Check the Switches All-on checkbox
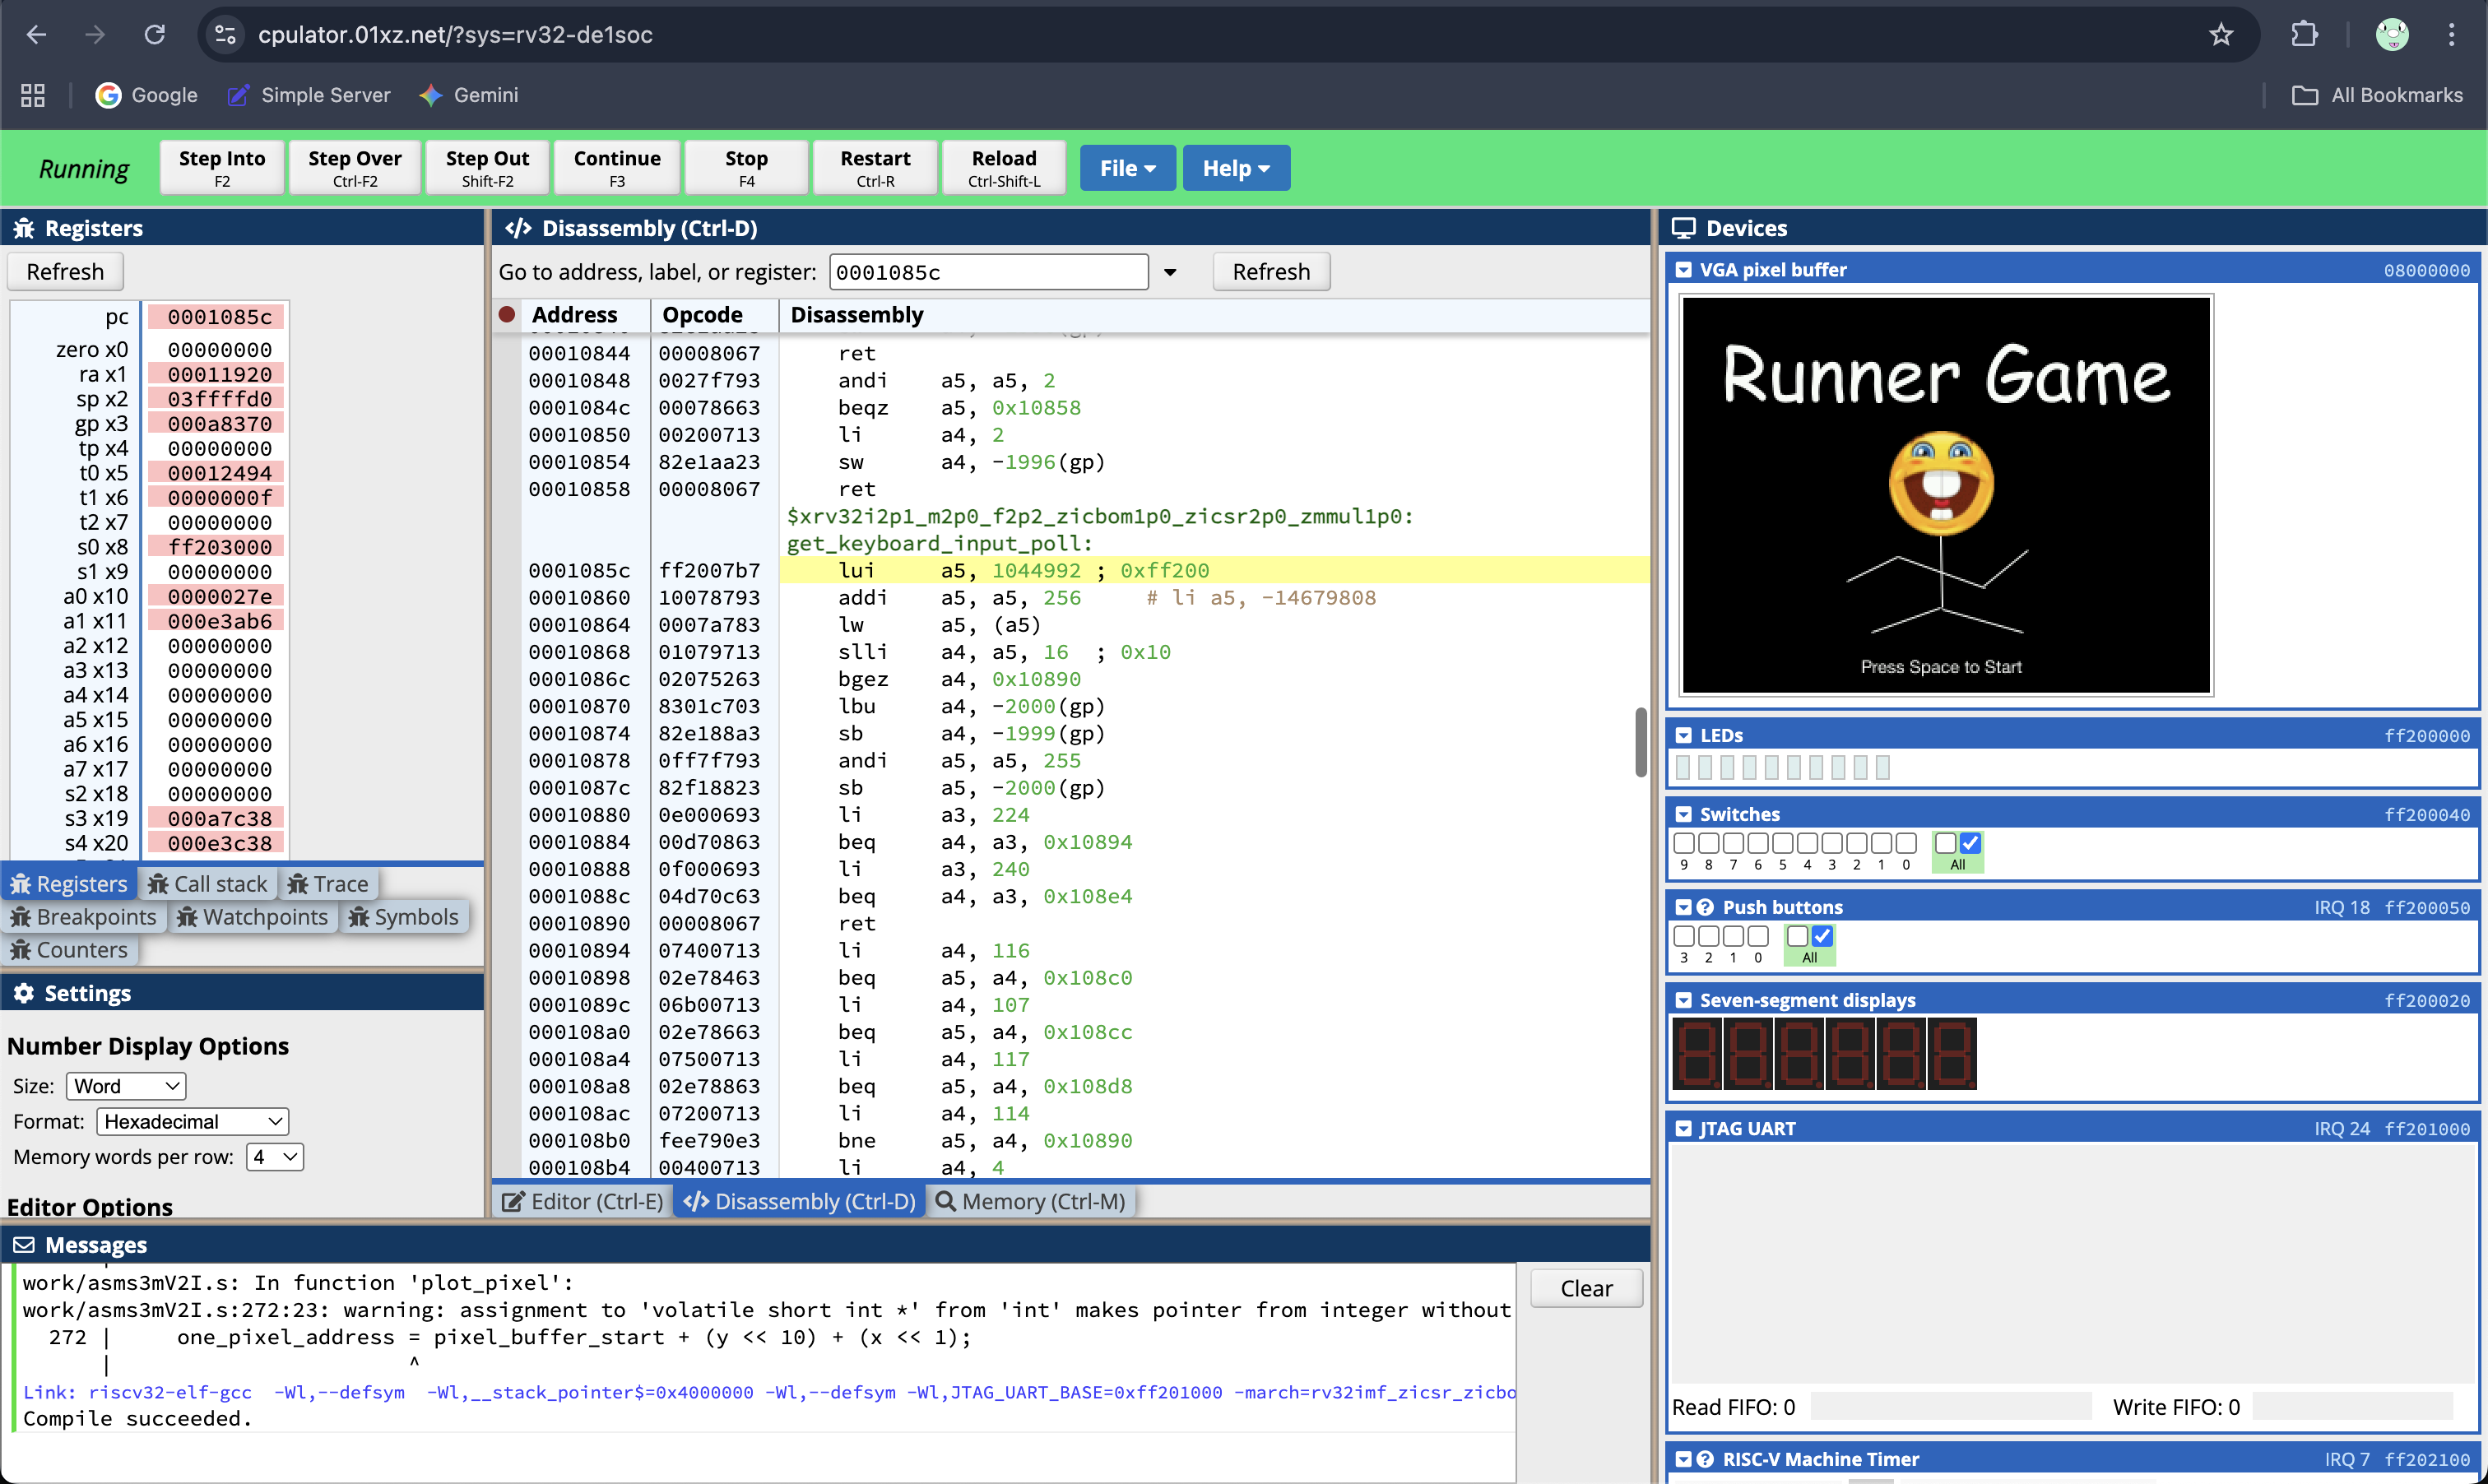 coord(1970,843)
